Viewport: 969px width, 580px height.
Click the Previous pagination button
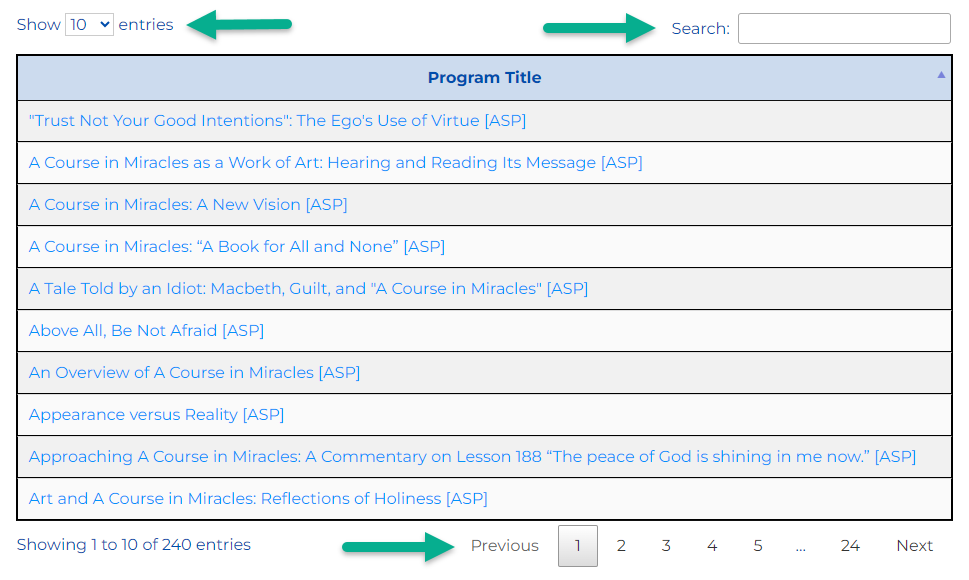tap(504, 546)
